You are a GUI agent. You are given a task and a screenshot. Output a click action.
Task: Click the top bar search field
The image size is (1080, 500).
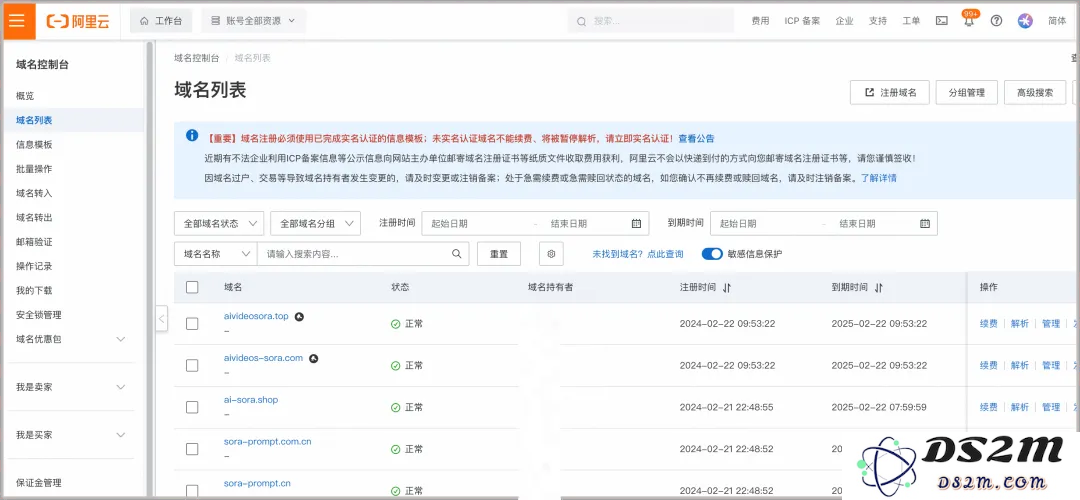tap(652, 21)
